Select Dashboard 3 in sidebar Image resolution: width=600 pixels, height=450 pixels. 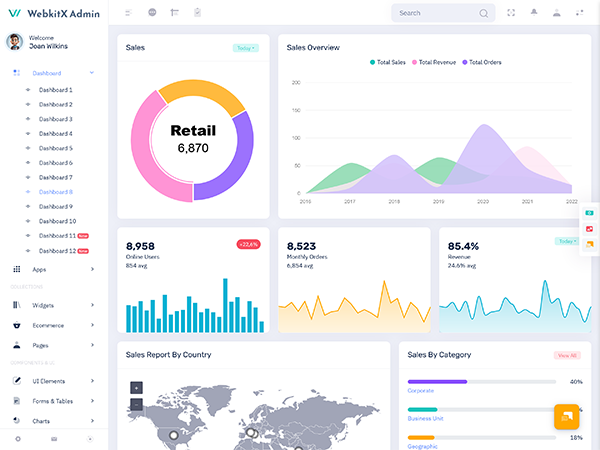(x=55, y=119)
